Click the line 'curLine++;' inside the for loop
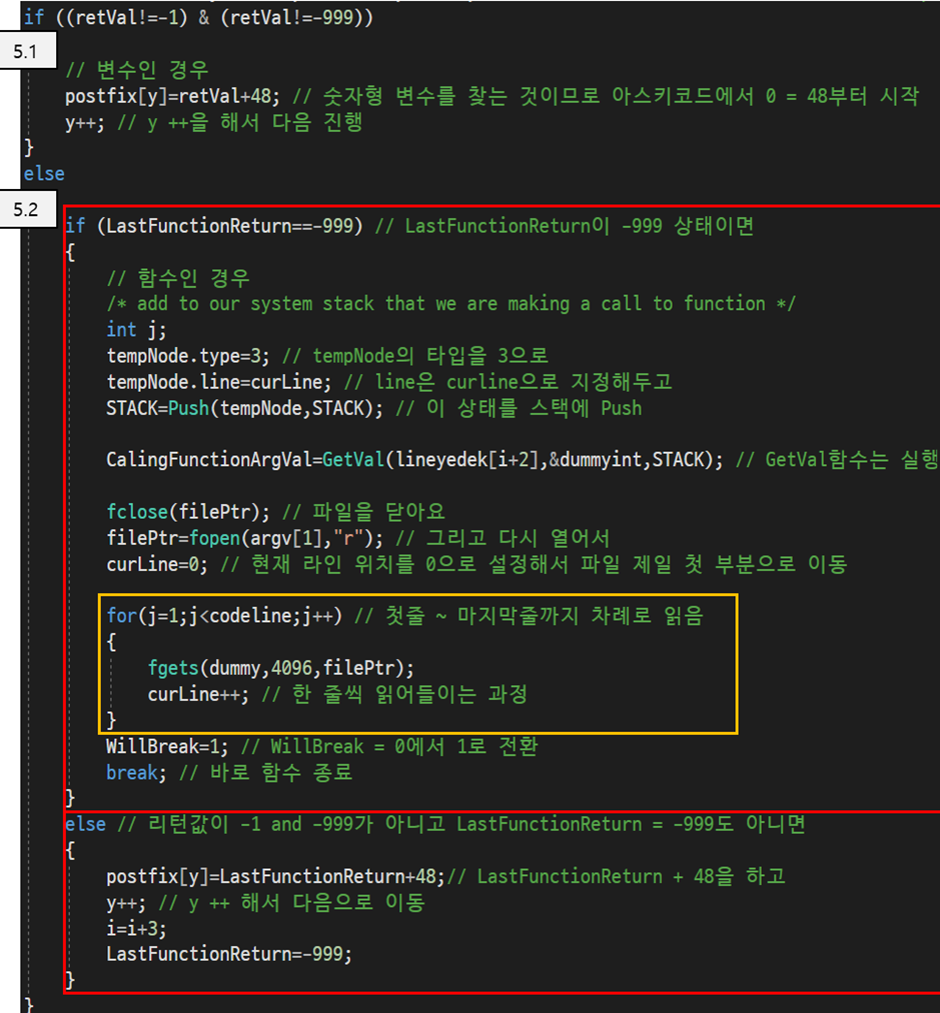940x1013 pixels. coord(198,694)
